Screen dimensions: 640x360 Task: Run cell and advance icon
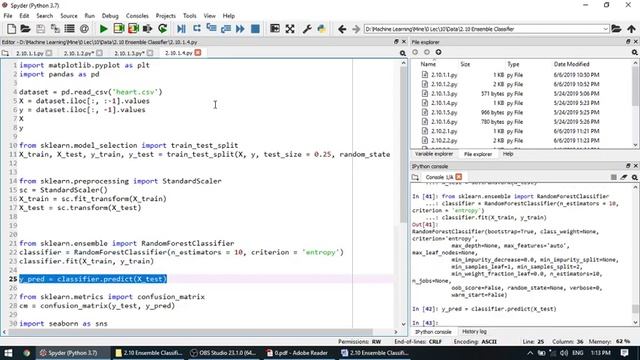[133, 29]
